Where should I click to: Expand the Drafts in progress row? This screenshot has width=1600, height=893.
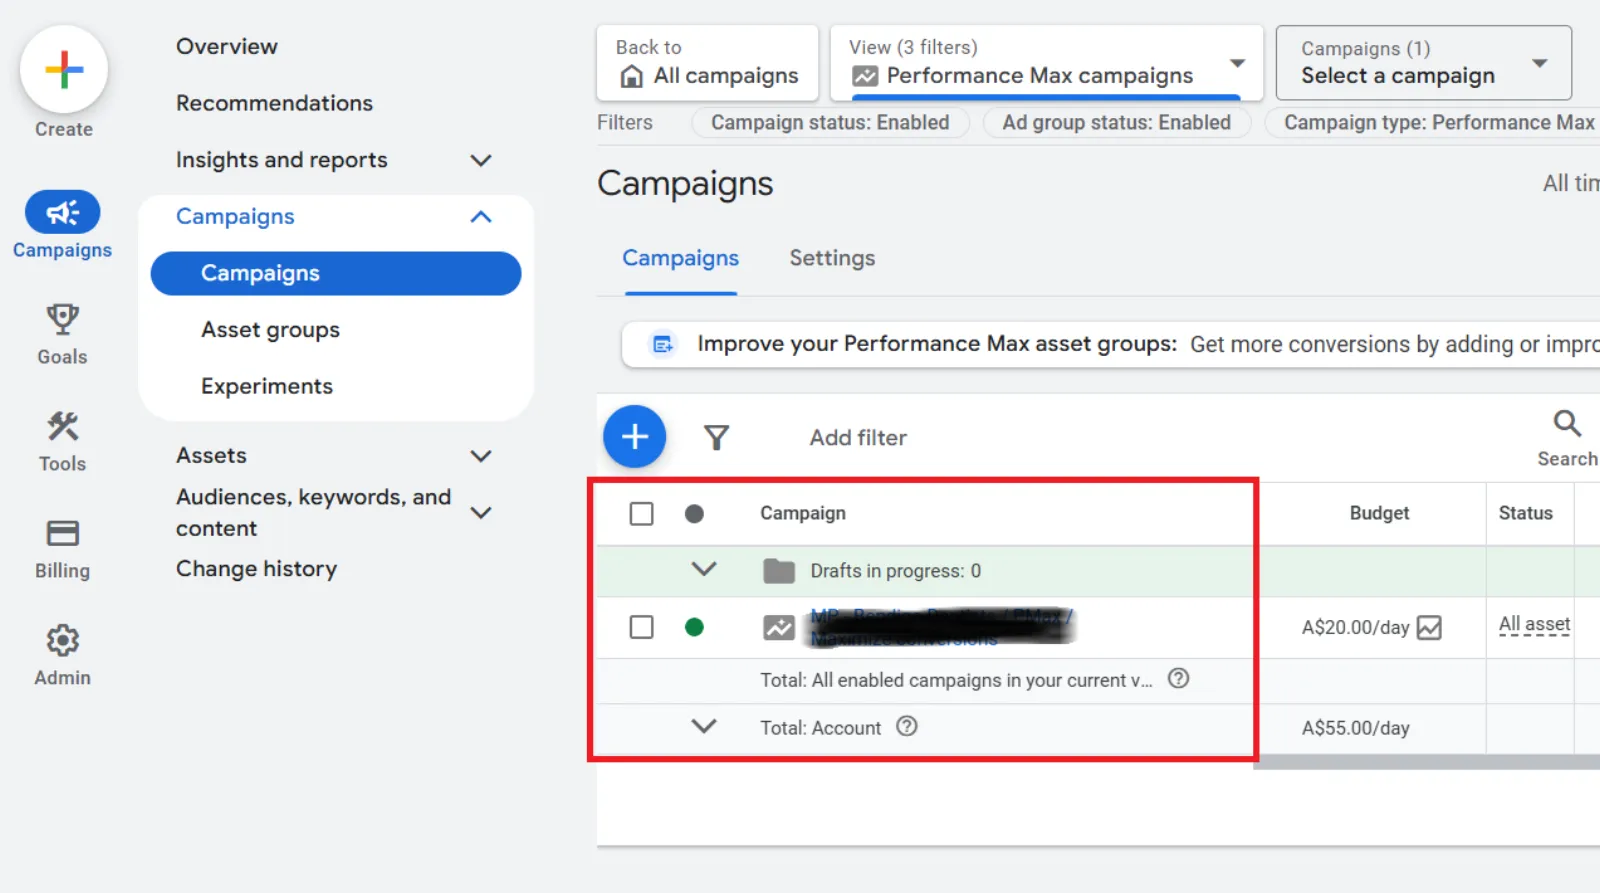coord(704,569)
